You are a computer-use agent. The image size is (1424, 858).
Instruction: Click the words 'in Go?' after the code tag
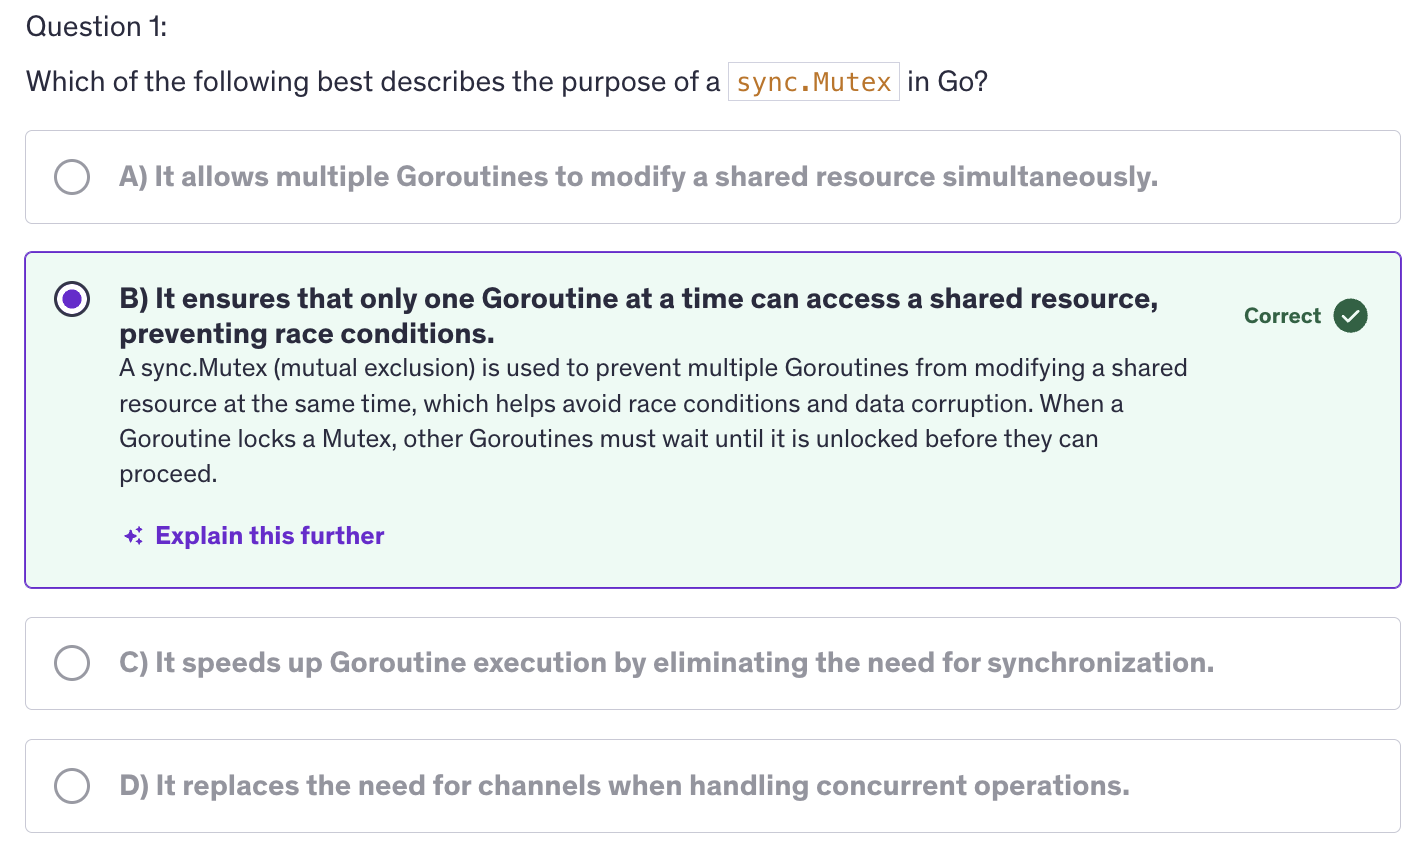coord(947,82)
